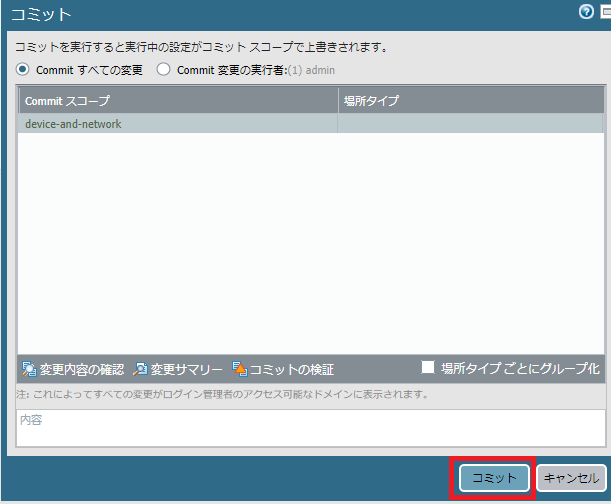
Task: Click the Commit スコープ column header
Action: coord(178,101)
